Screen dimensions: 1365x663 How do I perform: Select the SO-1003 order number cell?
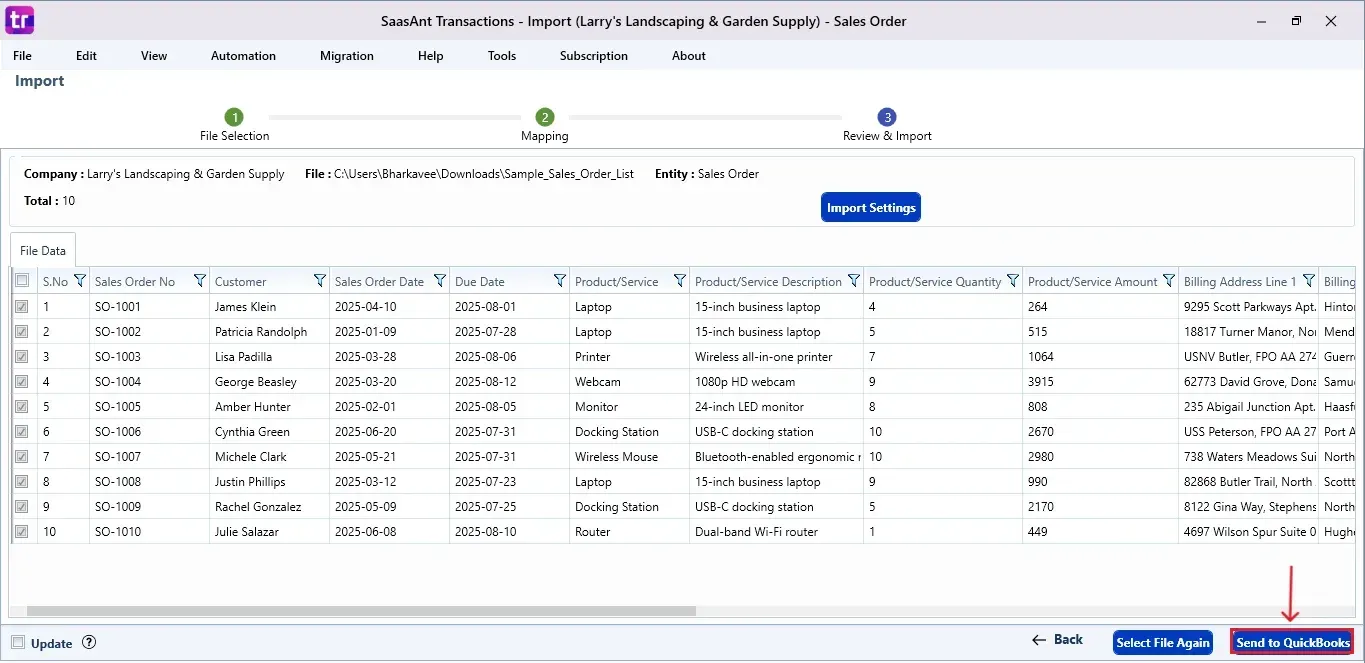click(x=149, y=357)
